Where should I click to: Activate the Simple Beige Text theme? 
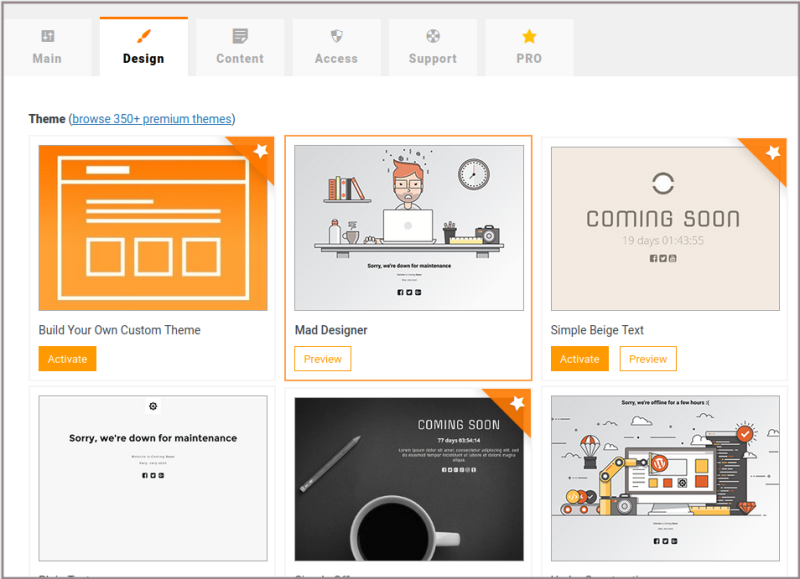click(x=579, y=359)
